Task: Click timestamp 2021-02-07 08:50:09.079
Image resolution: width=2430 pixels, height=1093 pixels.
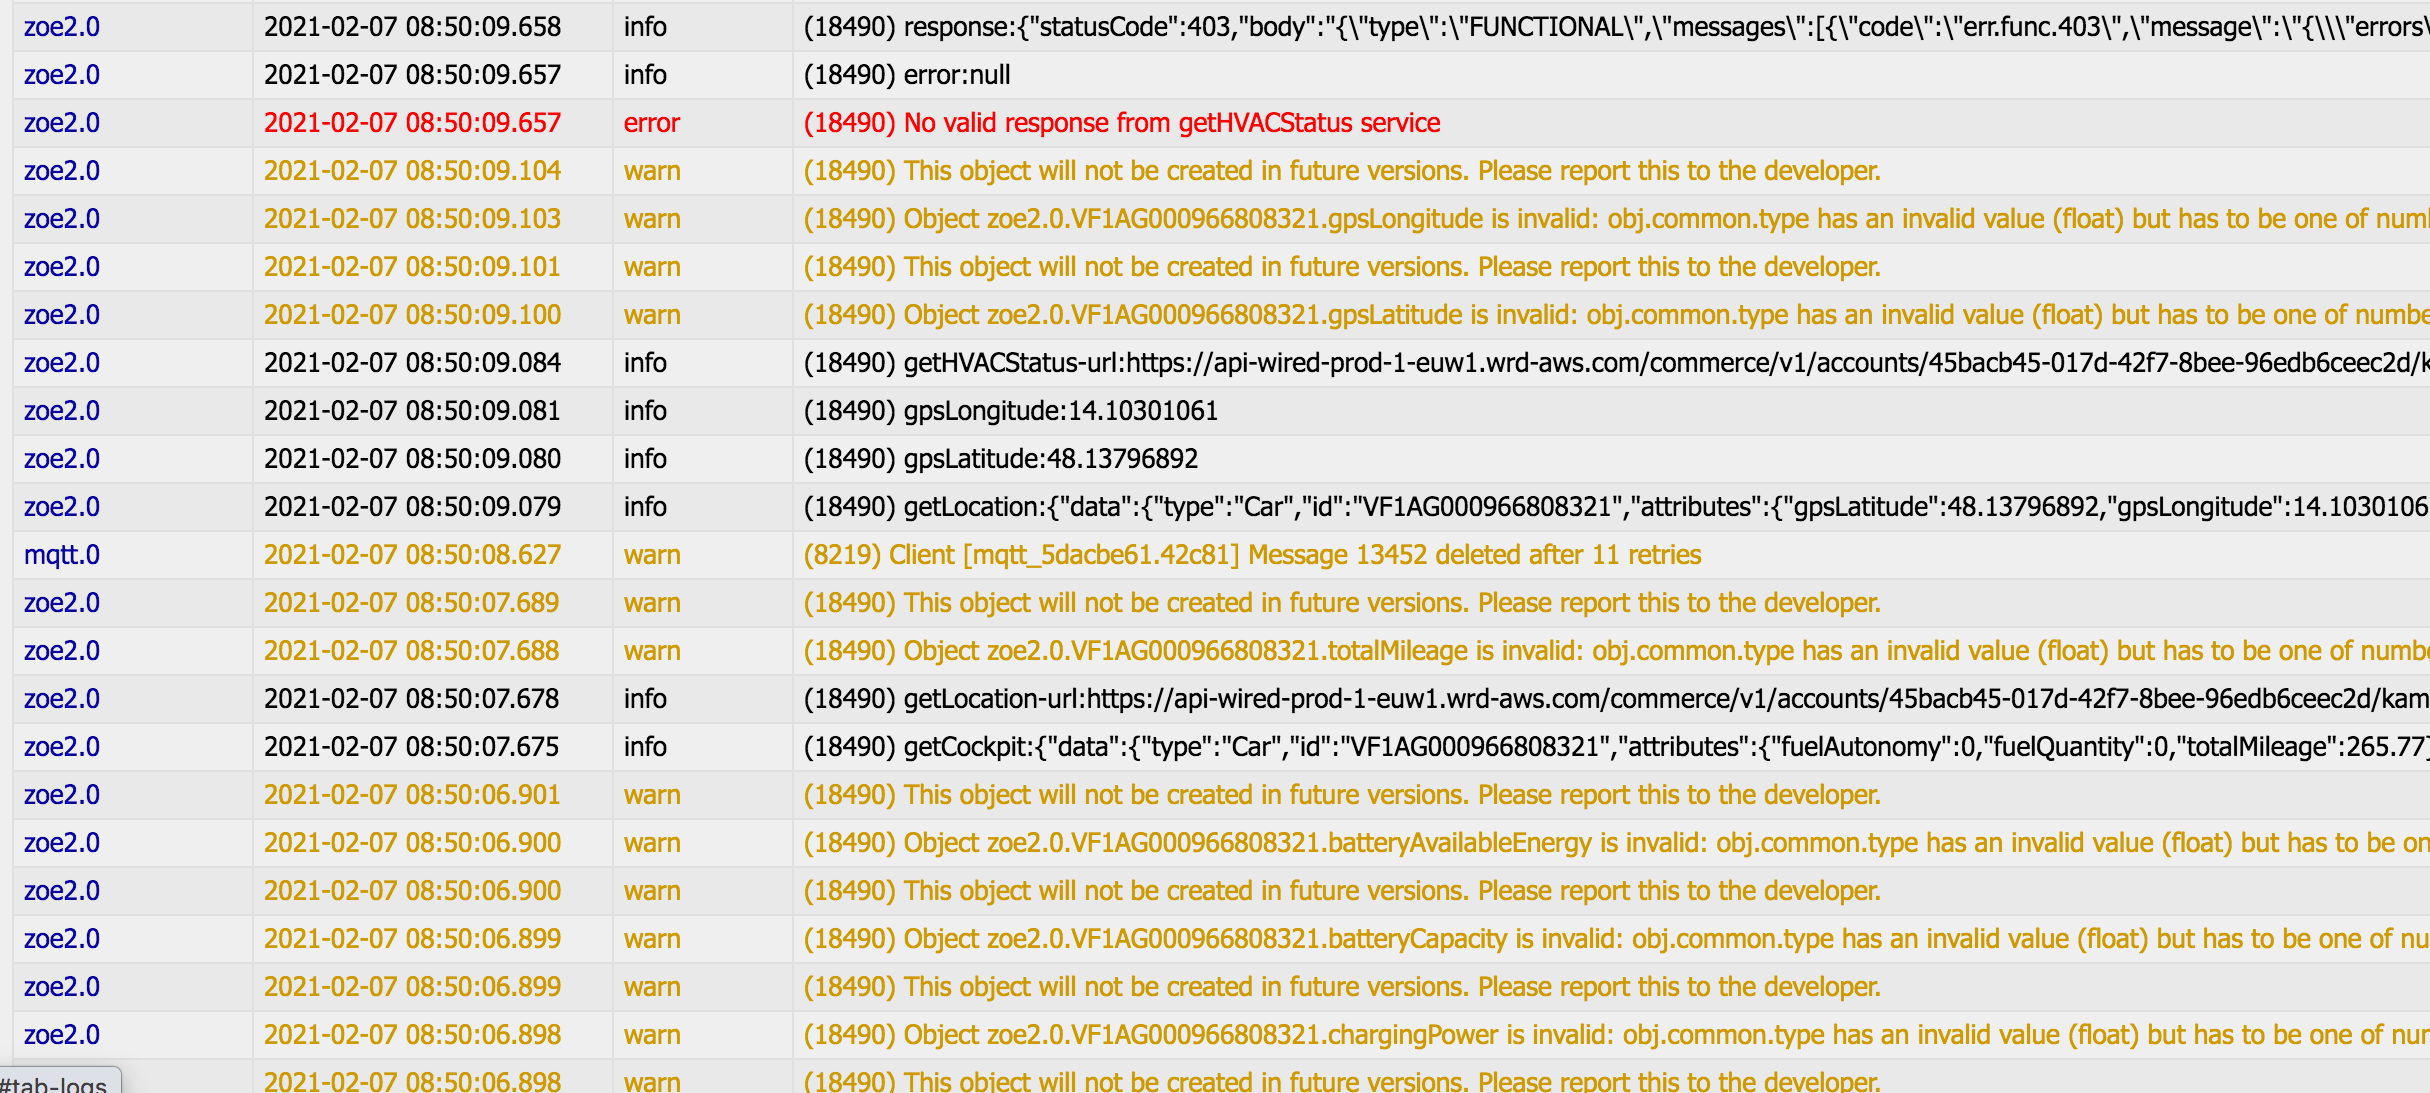Action: (412, 507)
